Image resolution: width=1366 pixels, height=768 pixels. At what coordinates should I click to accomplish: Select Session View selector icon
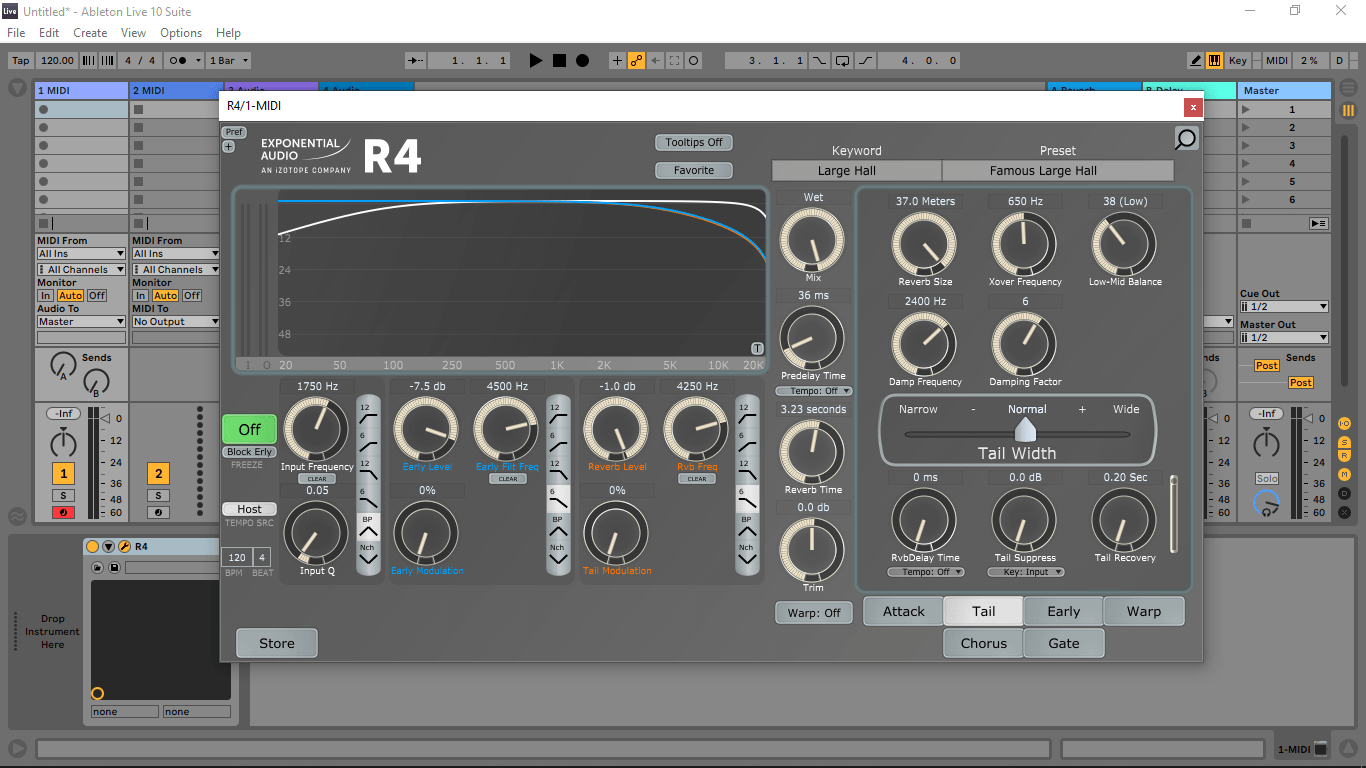tap(1348, 110)
